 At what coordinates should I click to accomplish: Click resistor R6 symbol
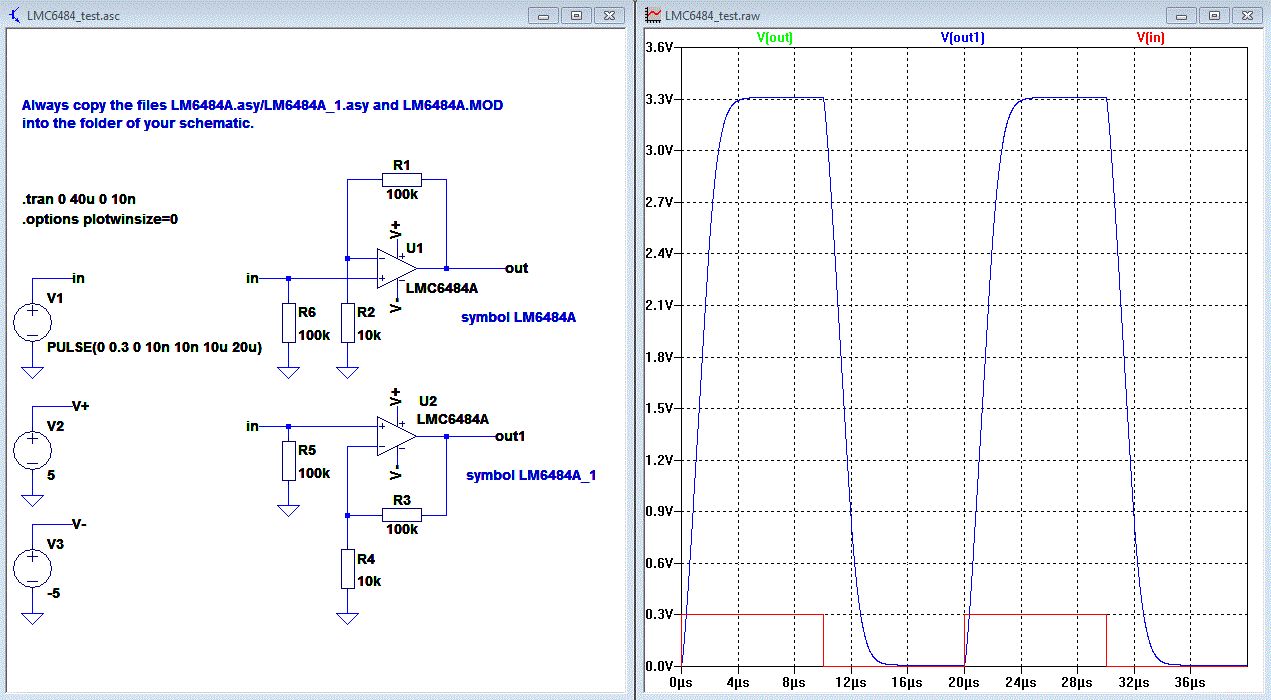click(288, 324)
